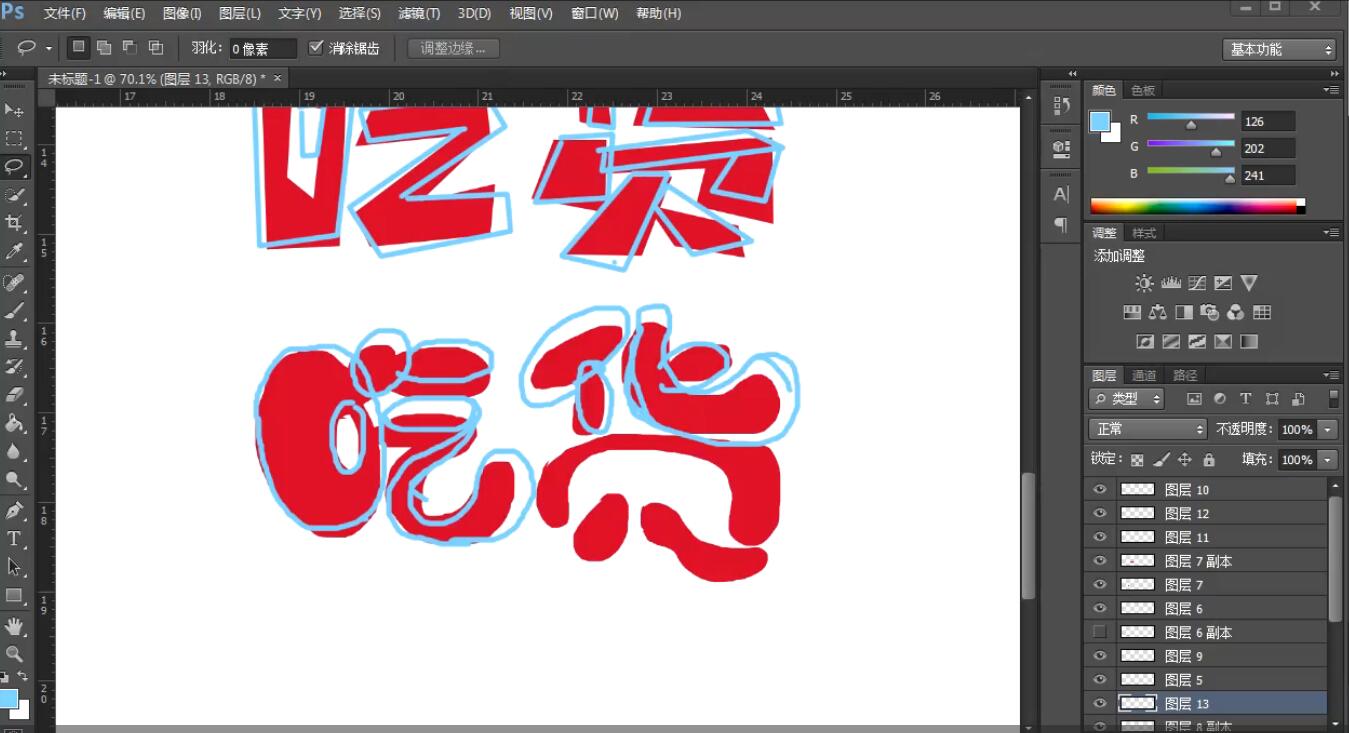This screenshot has height=733, width=1349.
Task: Open Lasso tool preset picker arrow
Action: coord(48,49)
